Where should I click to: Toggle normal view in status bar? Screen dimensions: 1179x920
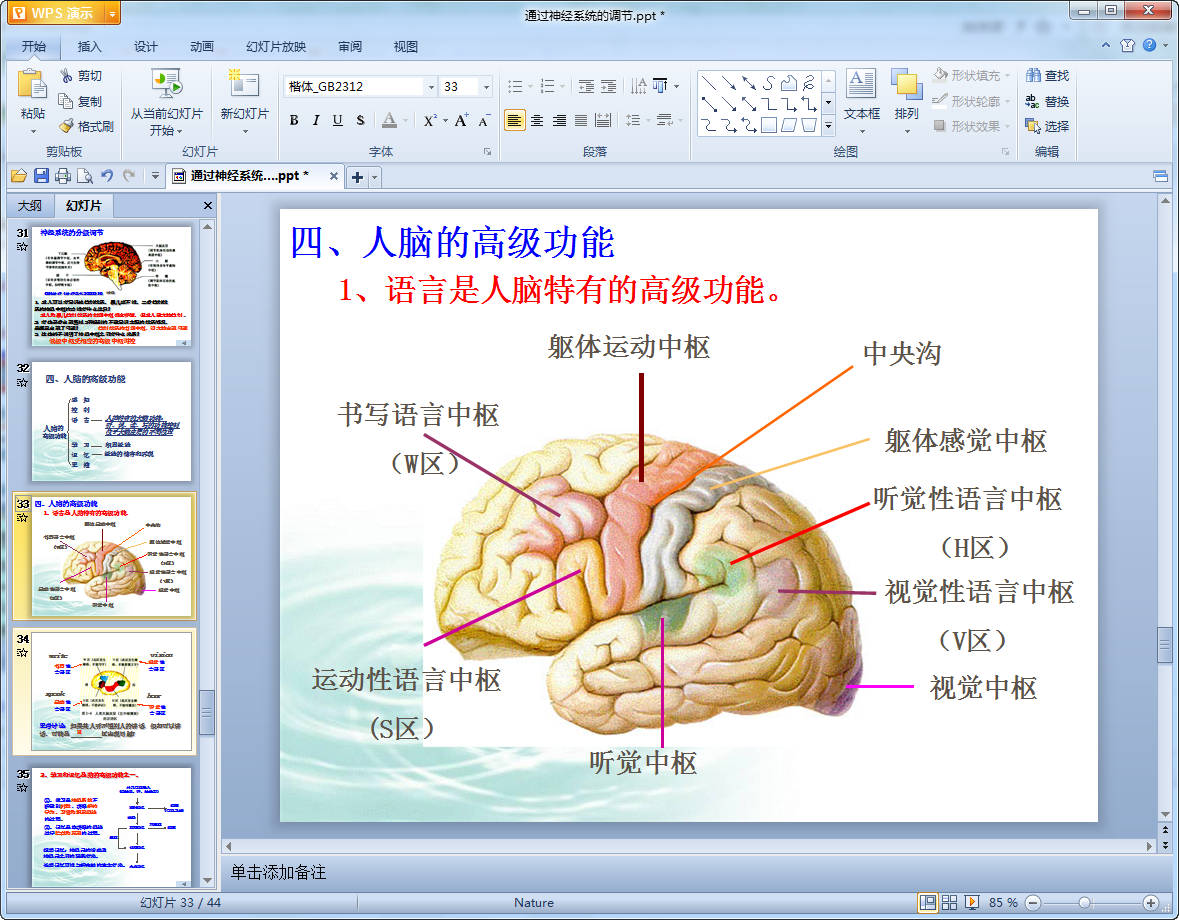(928, 903)
